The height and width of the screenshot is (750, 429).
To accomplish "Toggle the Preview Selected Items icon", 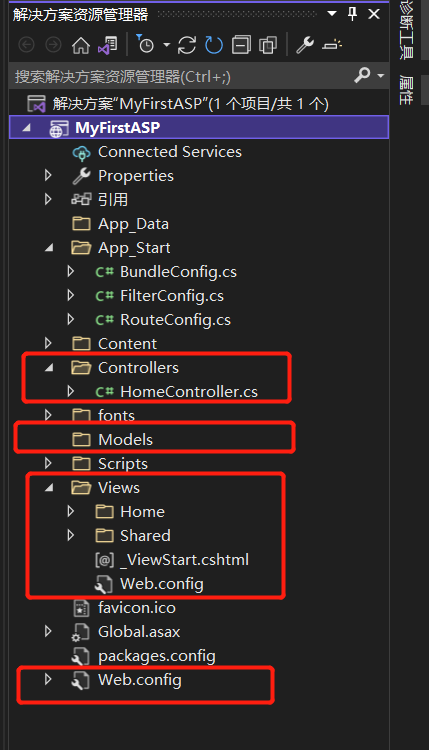I will (x=332, y=45).
